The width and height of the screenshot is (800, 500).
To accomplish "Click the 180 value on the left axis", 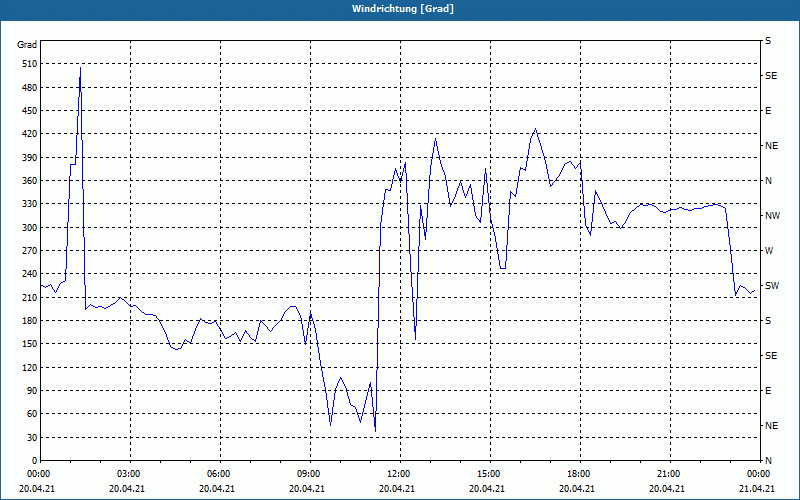I will [x=30, y=321].
